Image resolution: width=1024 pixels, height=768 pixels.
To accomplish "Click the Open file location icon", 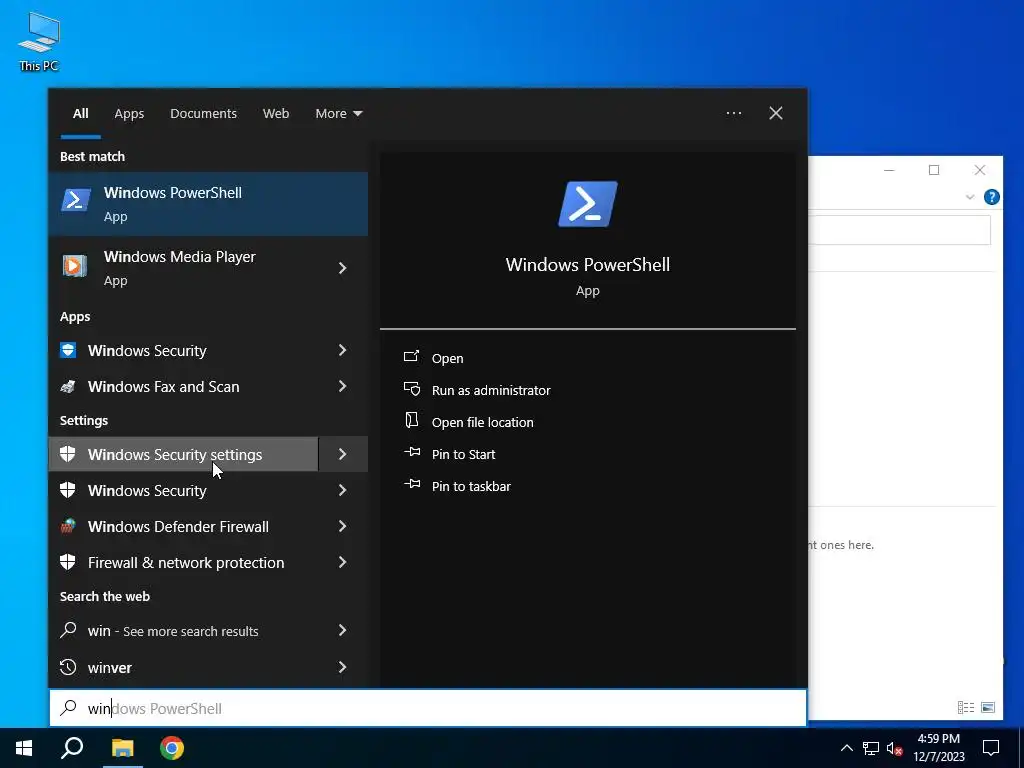I will point(411,420).
